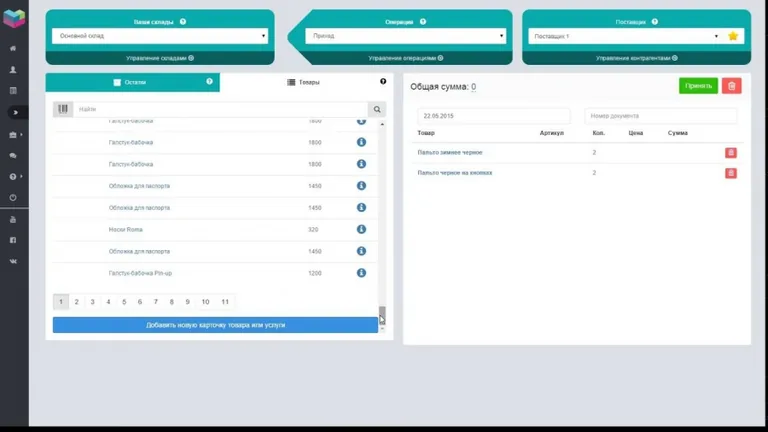Open the user profile sidebar icon
The image size is (768, 432).
(x=13, y=70)
